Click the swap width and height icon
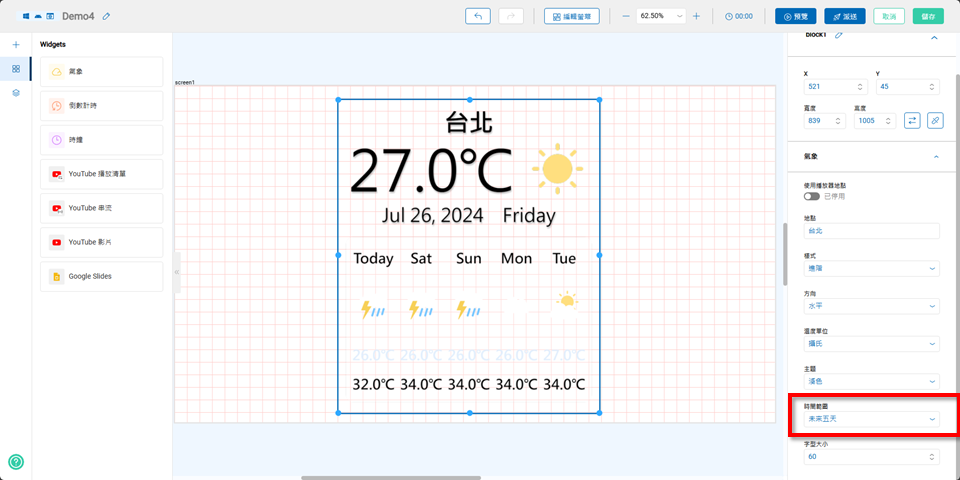The width and height of the screenshot is (960, 480). coord(912,120)
